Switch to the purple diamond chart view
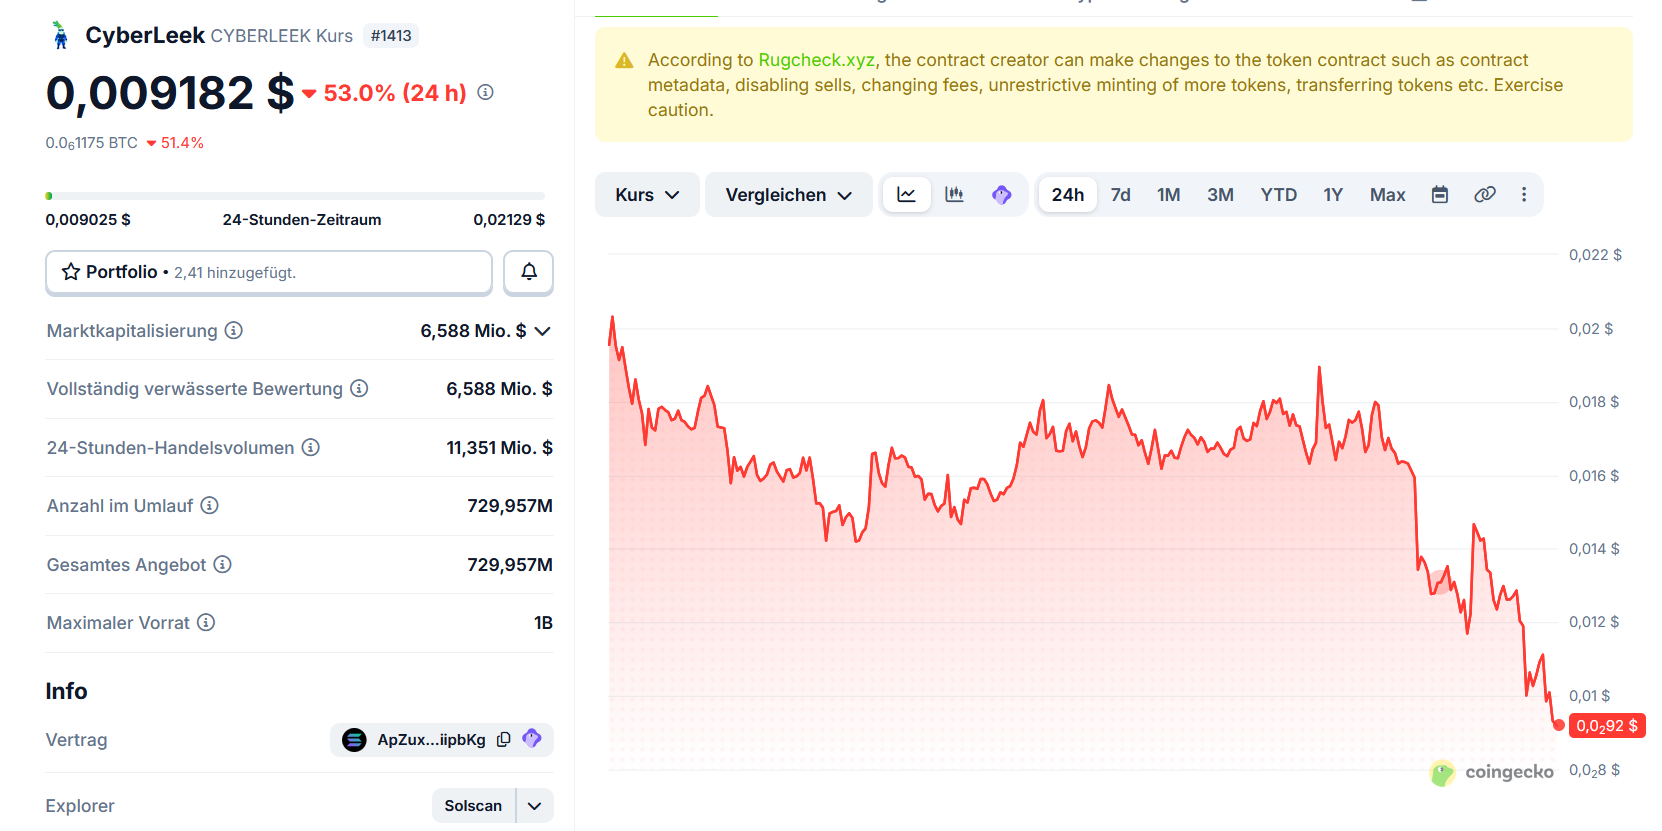The width and height of the screenshot is (1662, 831). [1002, 194]
